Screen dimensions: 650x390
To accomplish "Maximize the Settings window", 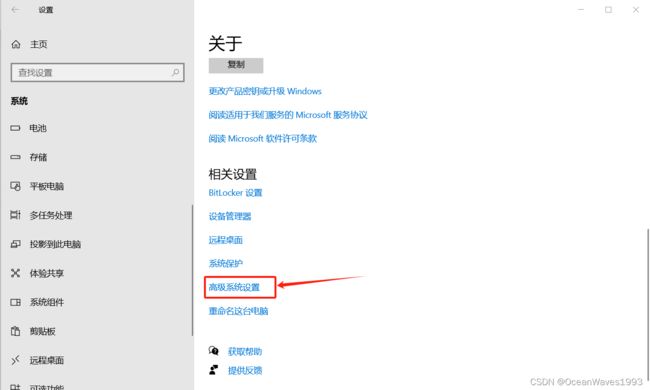I will point(608,10).
